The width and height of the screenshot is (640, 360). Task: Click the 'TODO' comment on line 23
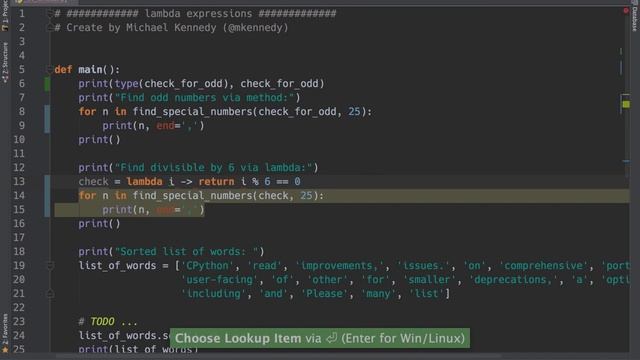102,322
